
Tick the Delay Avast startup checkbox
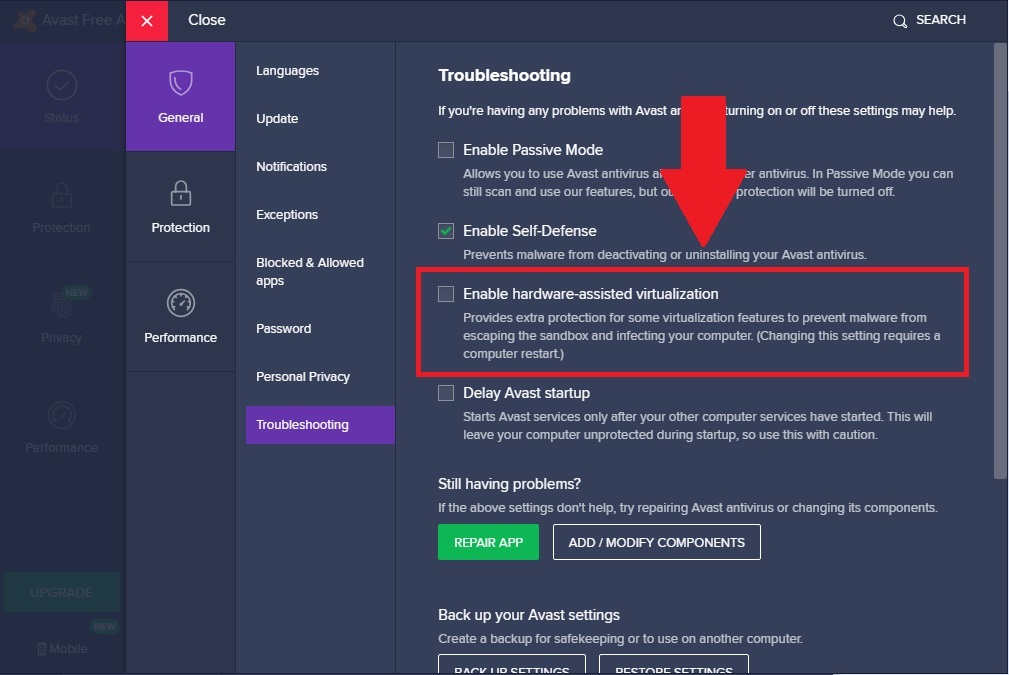446,393
